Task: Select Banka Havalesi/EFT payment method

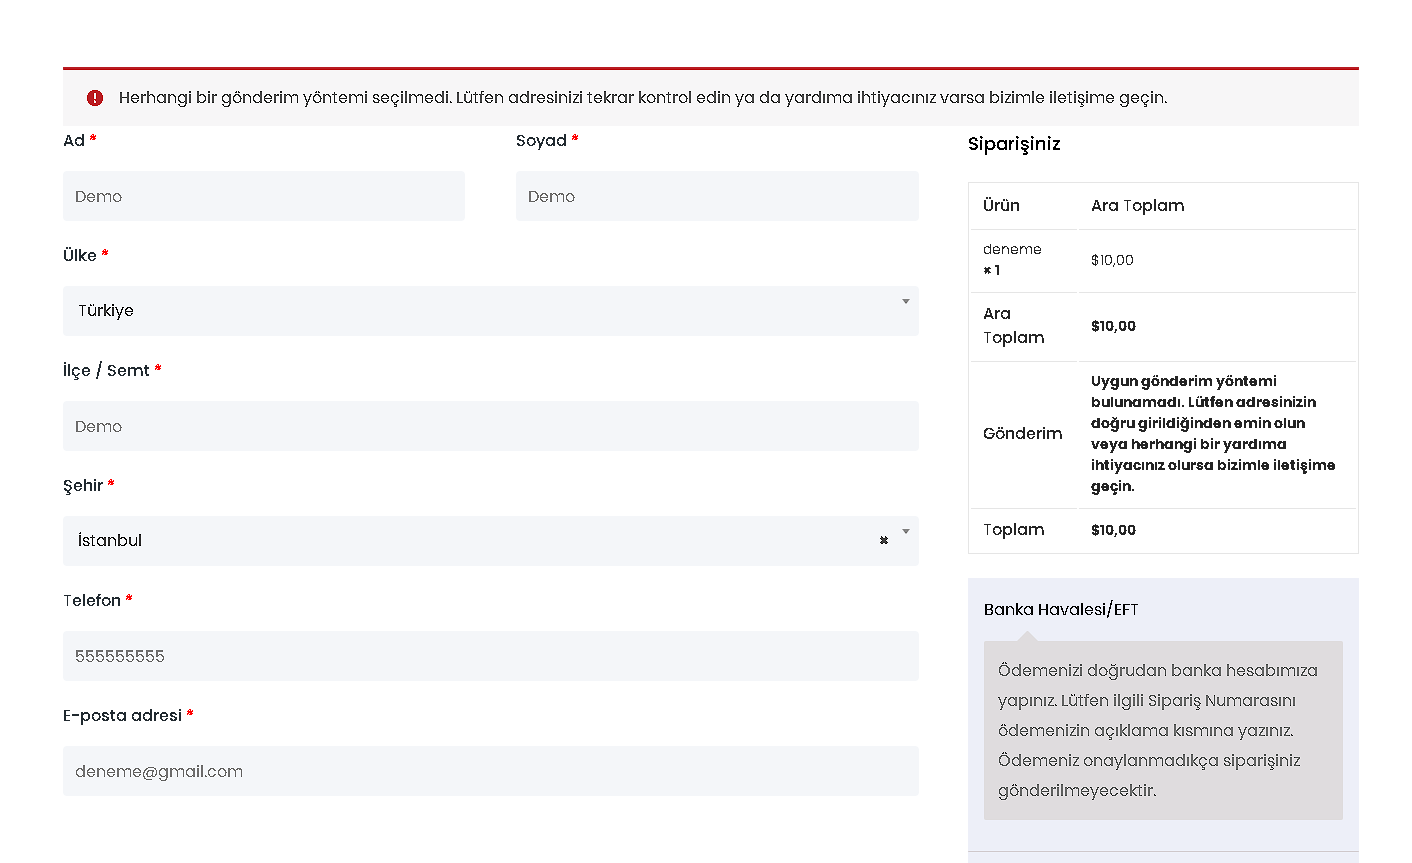Action: [x=1061, y=610]
